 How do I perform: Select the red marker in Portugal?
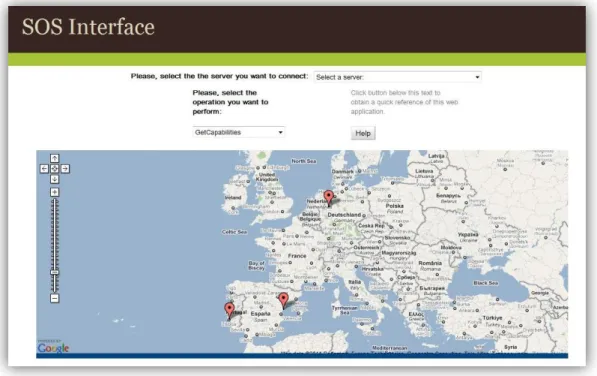(229, 310)
